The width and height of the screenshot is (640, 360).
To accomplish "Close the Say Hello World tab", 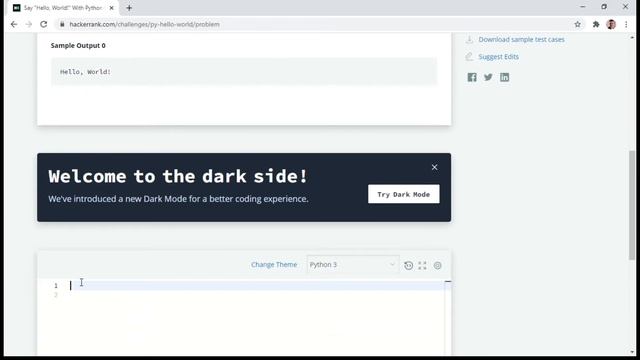I will (111, 8).
